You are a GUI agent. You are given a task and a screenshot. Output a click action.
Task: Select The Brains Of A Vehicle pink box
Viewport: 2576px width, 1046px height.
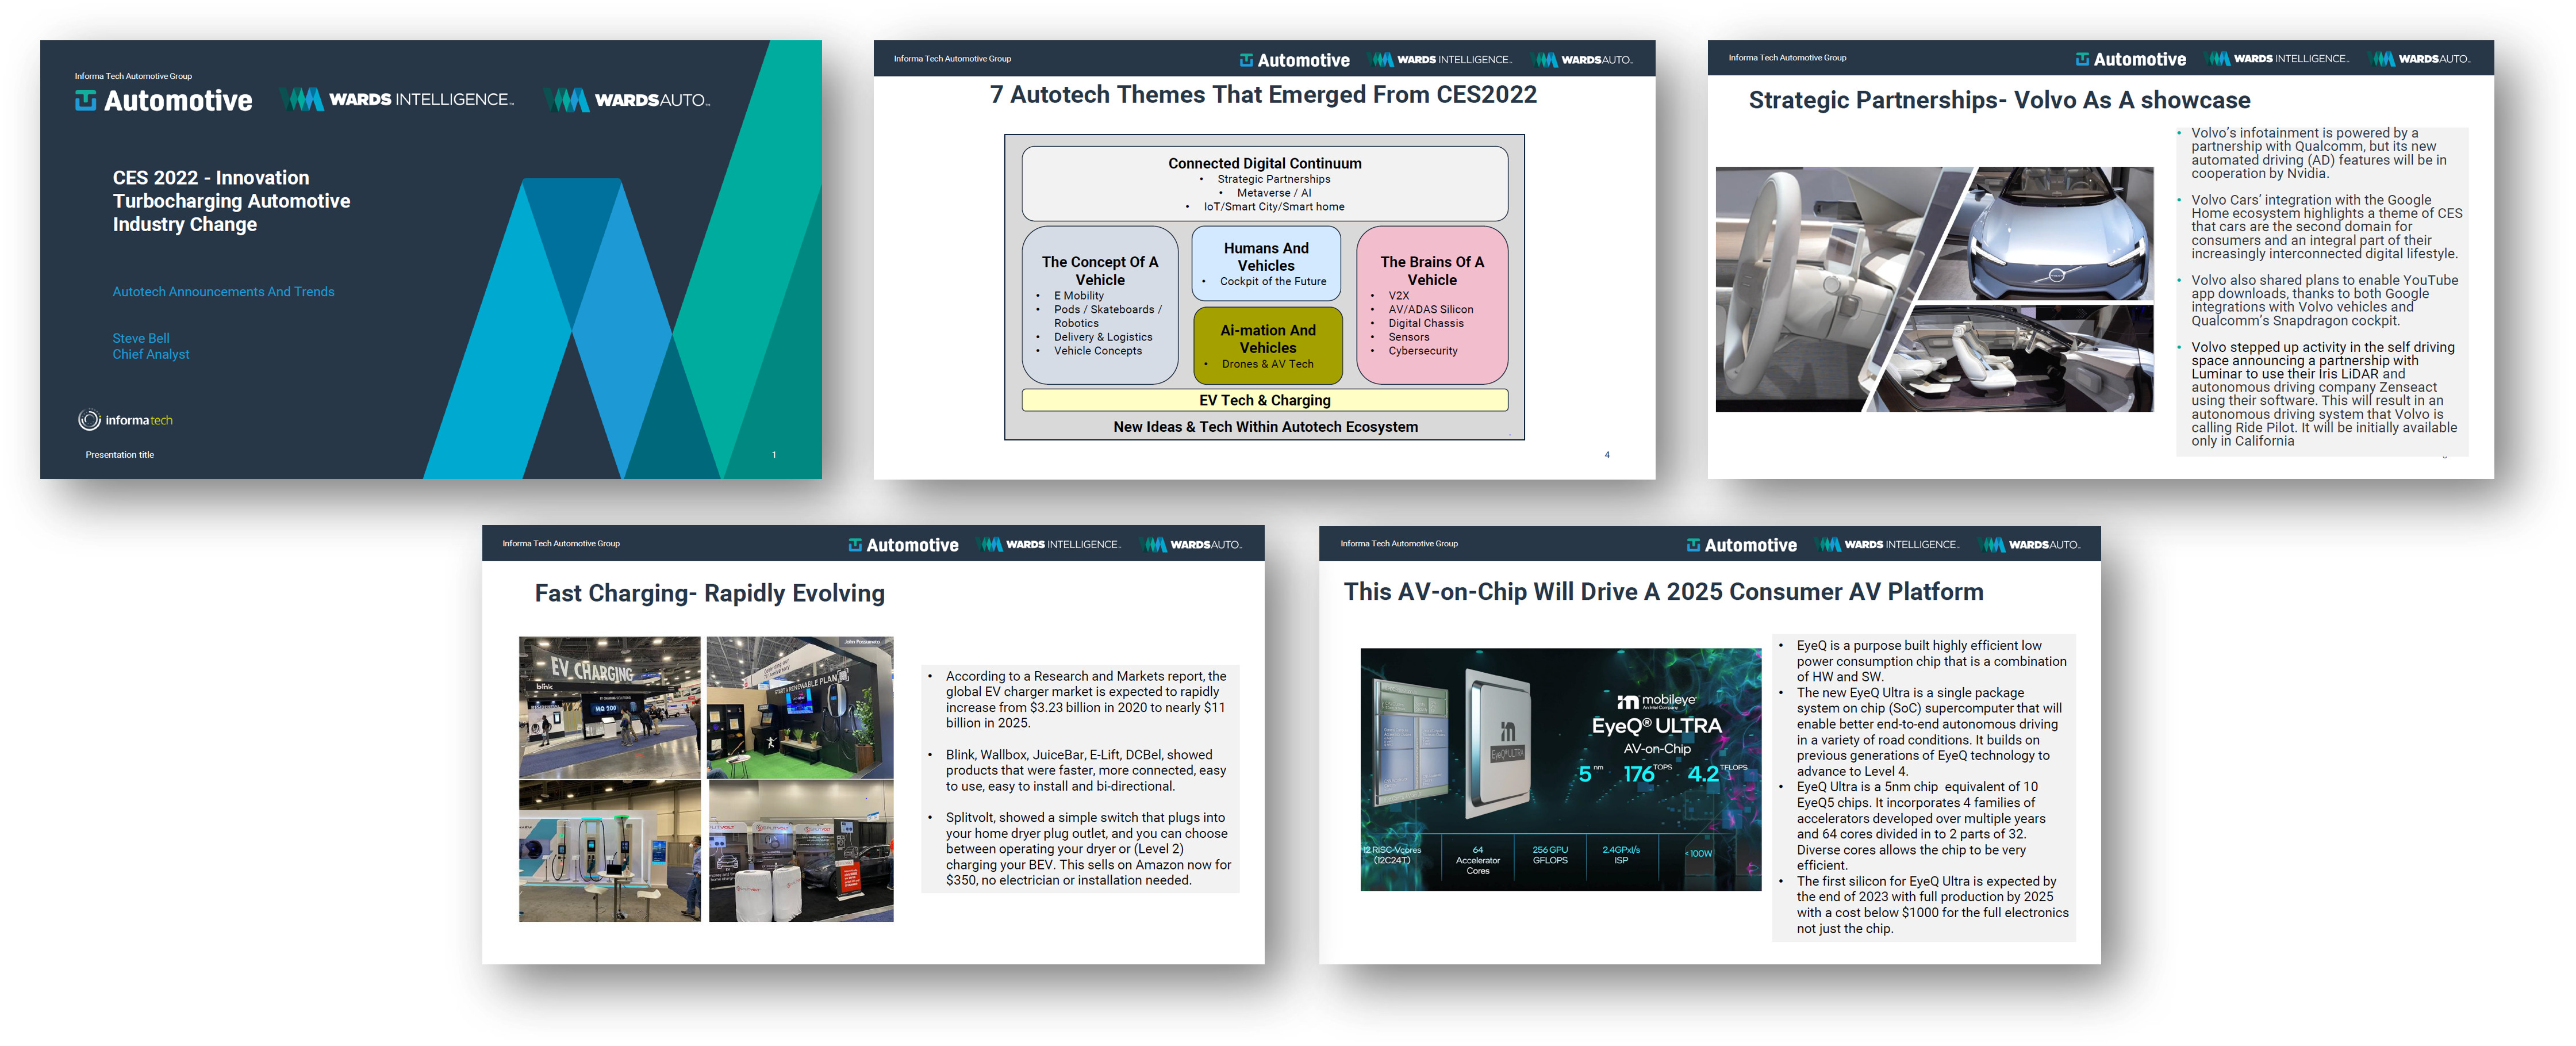[x=1432, y=305]
